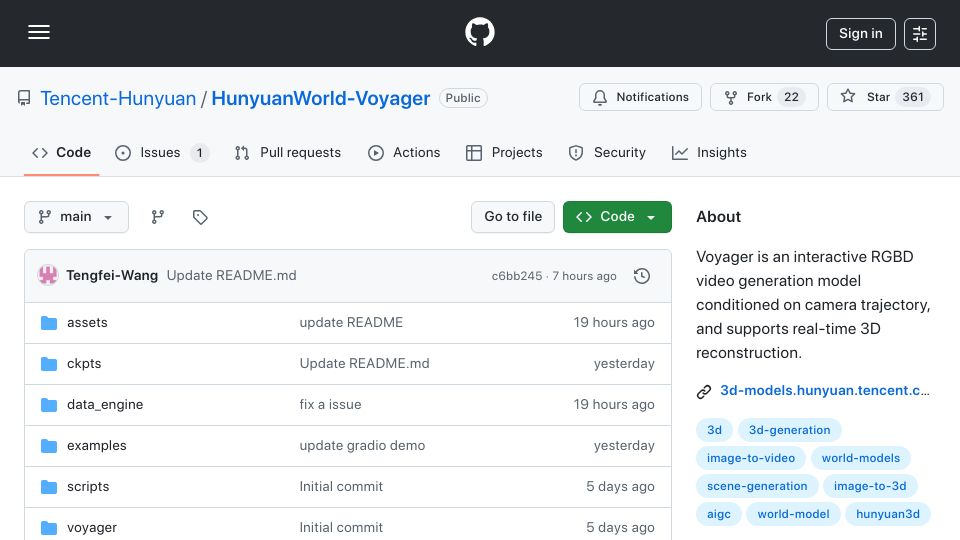Open the assets folder
Screen dimensions: 960x540
tap(87, 323)
